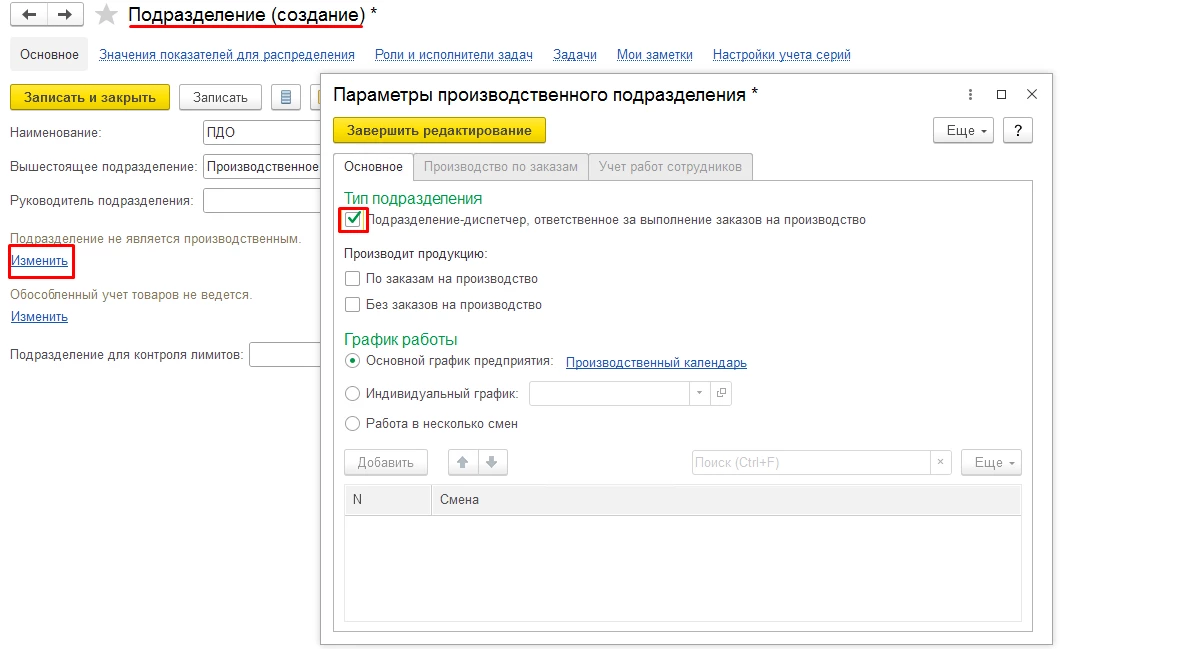Open the Еще dropdown beside the search field
The image size is (1200, 649).
click(991, 463)
